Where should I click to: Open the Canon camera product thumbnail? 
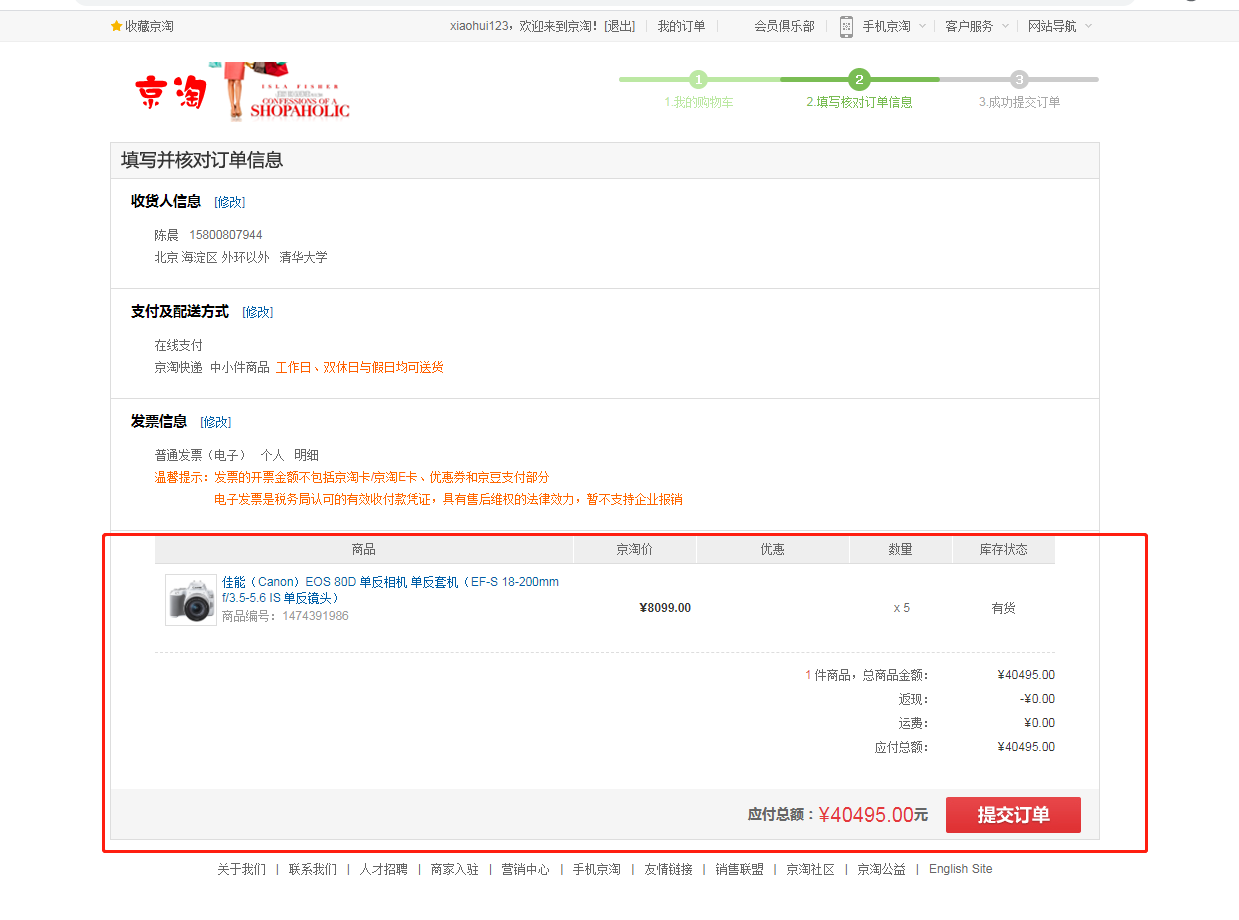pyautogui.click(x=191, y=600)
